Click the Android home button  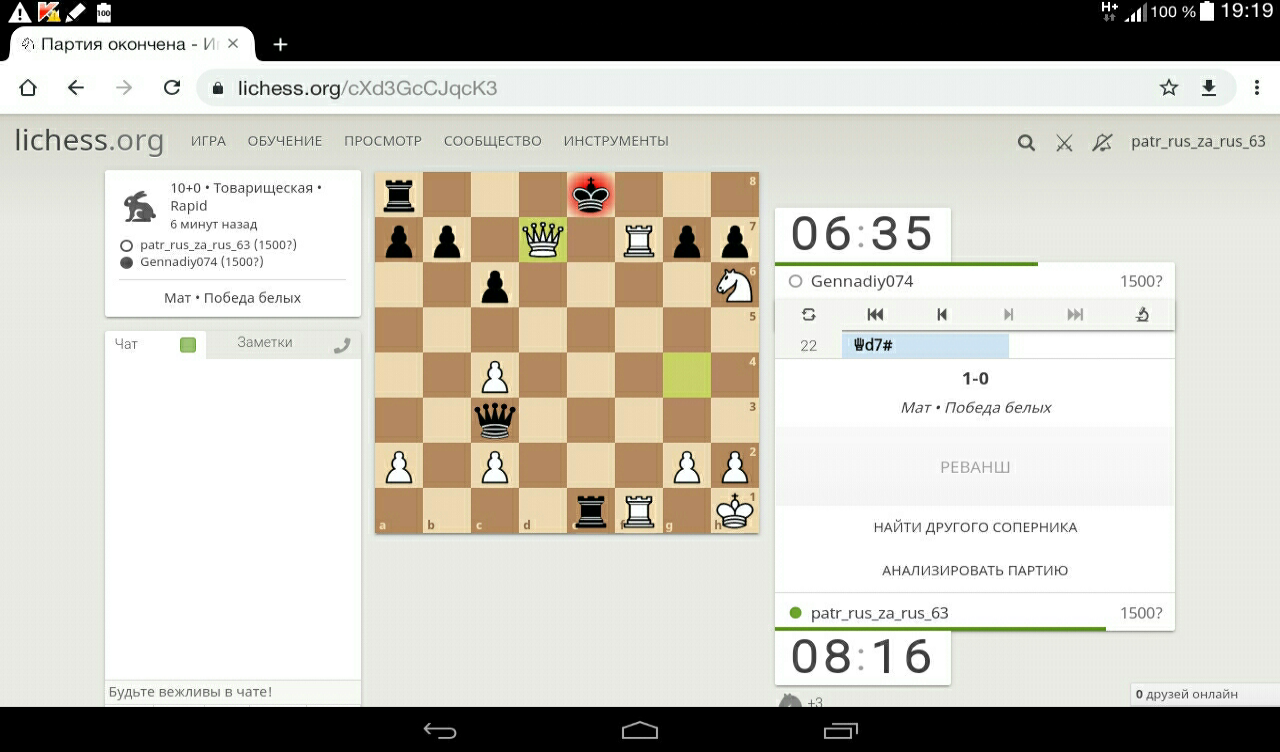[x=640, y=730]
